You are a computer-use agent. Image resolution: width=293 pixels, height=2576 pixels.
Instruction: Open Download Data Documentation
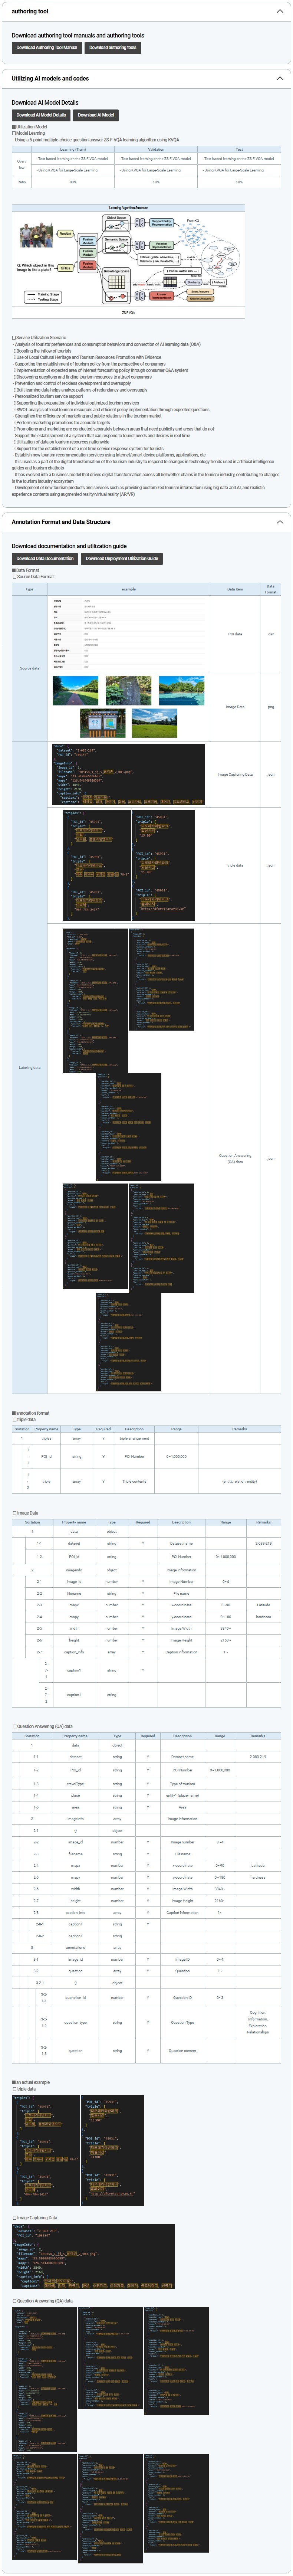[x=45, y=559]
